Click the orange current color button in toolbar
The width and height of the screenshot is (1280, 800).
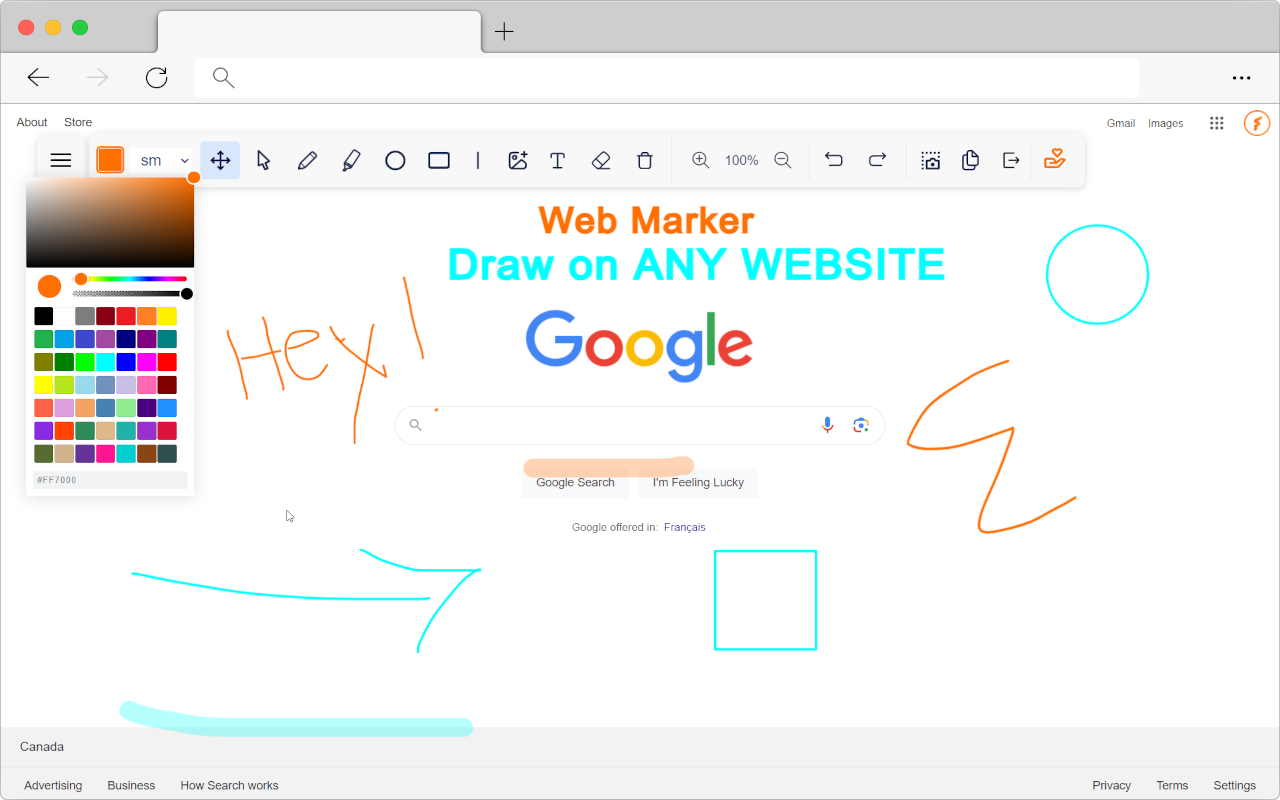(x=110, y=160)
